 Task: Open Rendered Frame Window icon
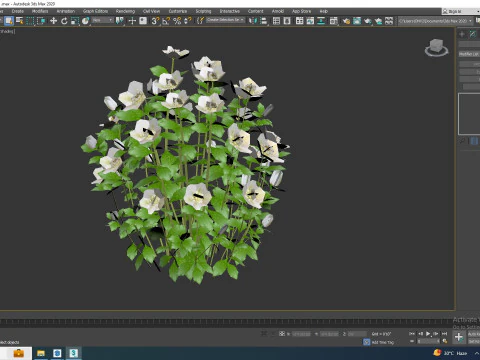[x=357, y=21]
